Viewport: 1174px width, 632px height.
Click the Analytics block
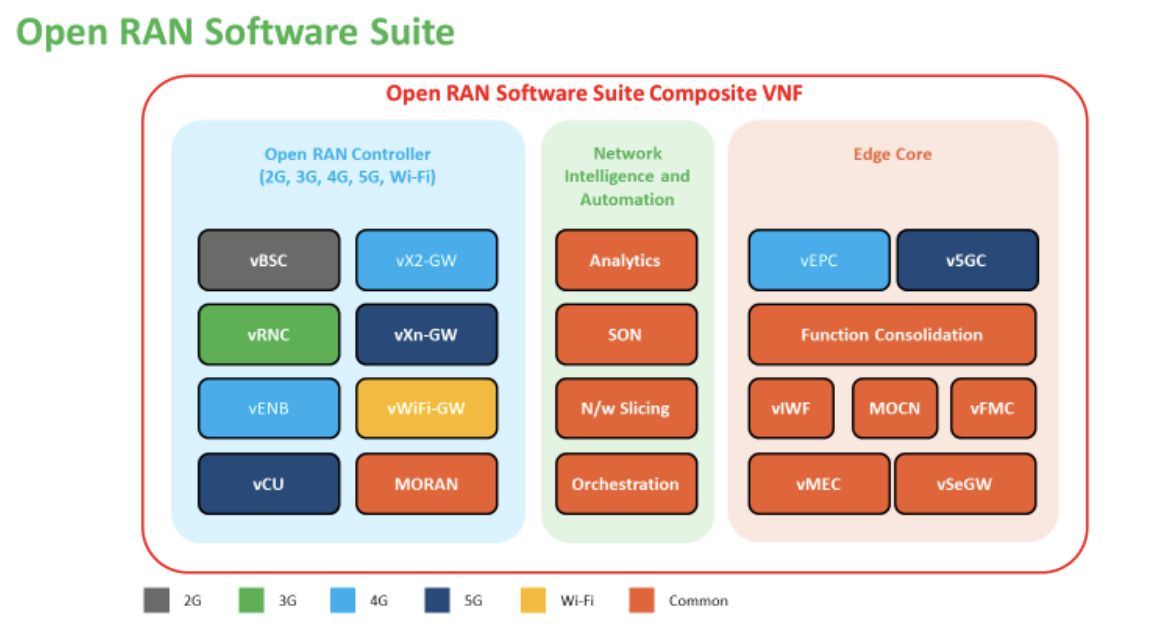625,260
